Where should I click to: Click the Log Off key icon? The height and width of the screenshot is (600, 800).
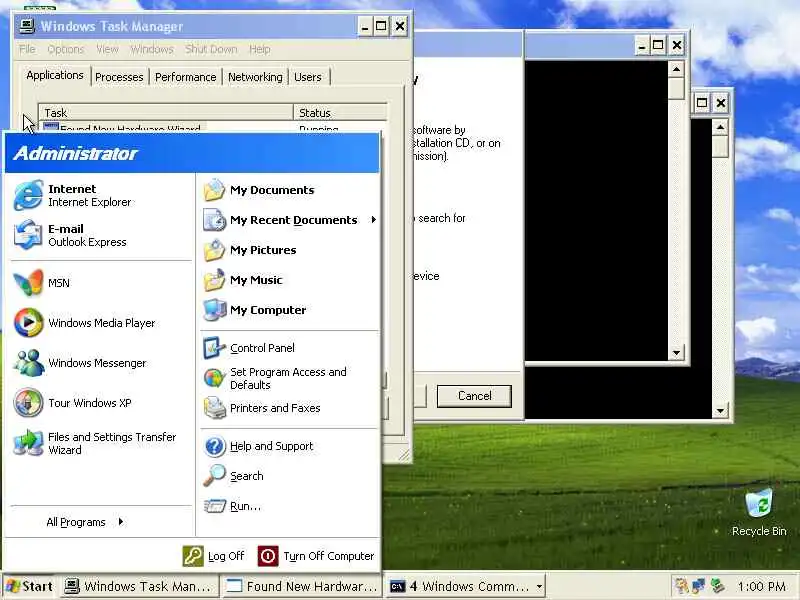193,556
